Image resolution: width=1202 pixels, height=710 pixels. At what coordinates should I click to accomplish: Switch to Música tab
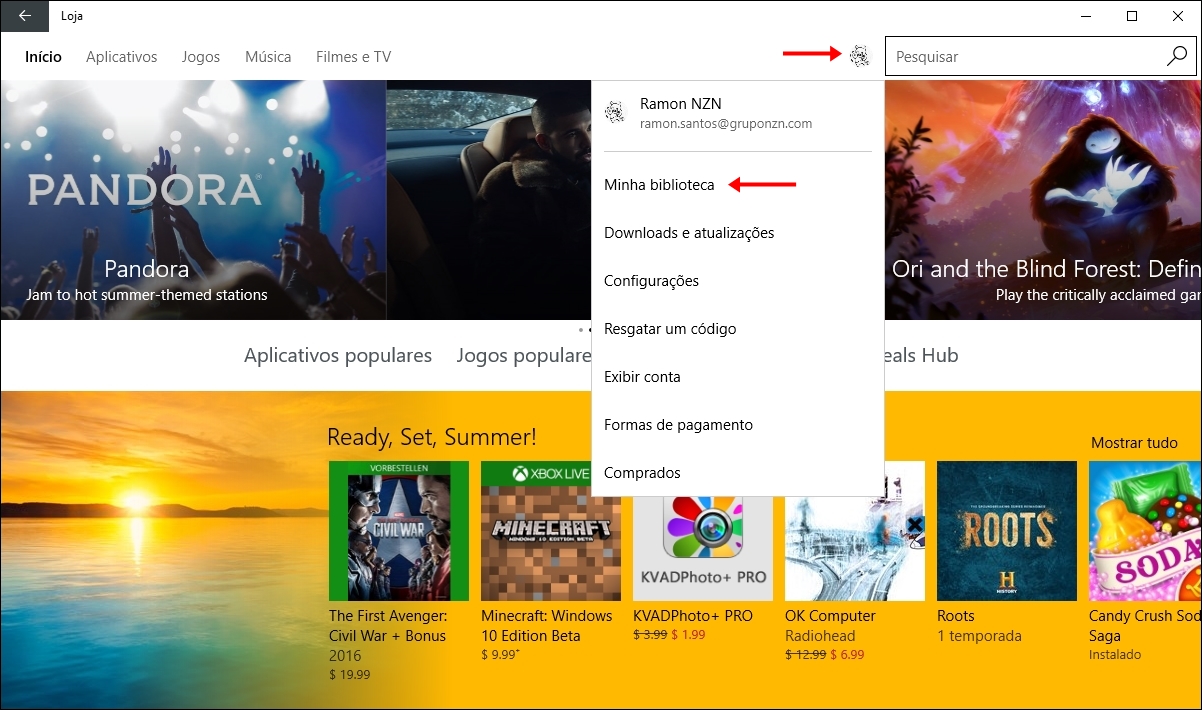pyautogui.click(x=268, y=57)
